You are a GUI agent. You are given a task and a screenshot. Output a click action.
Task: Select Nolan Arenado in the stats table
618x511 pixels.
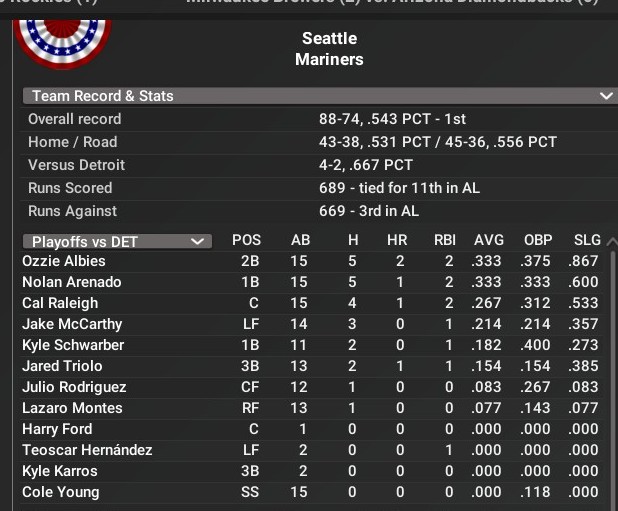click(72, 282)
